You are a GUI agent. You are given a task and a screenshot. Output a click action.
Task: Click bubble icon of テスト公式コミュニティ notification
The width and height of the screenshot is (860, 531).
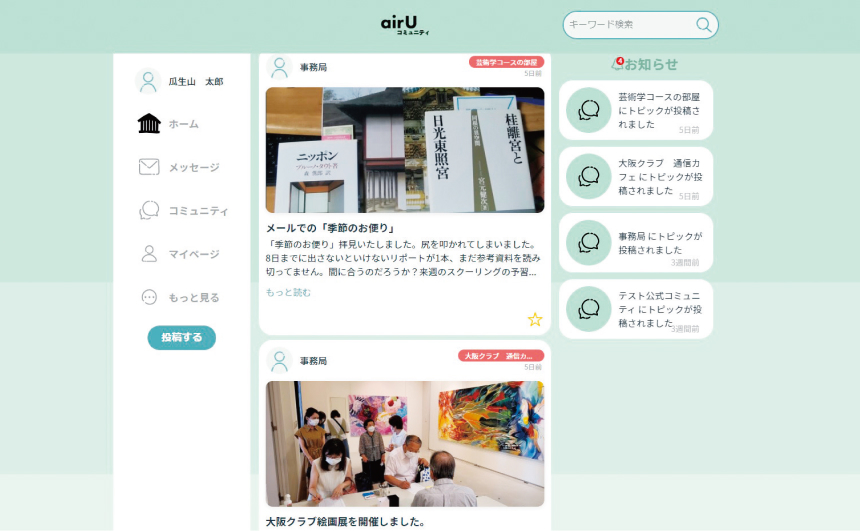pos(589,309)
